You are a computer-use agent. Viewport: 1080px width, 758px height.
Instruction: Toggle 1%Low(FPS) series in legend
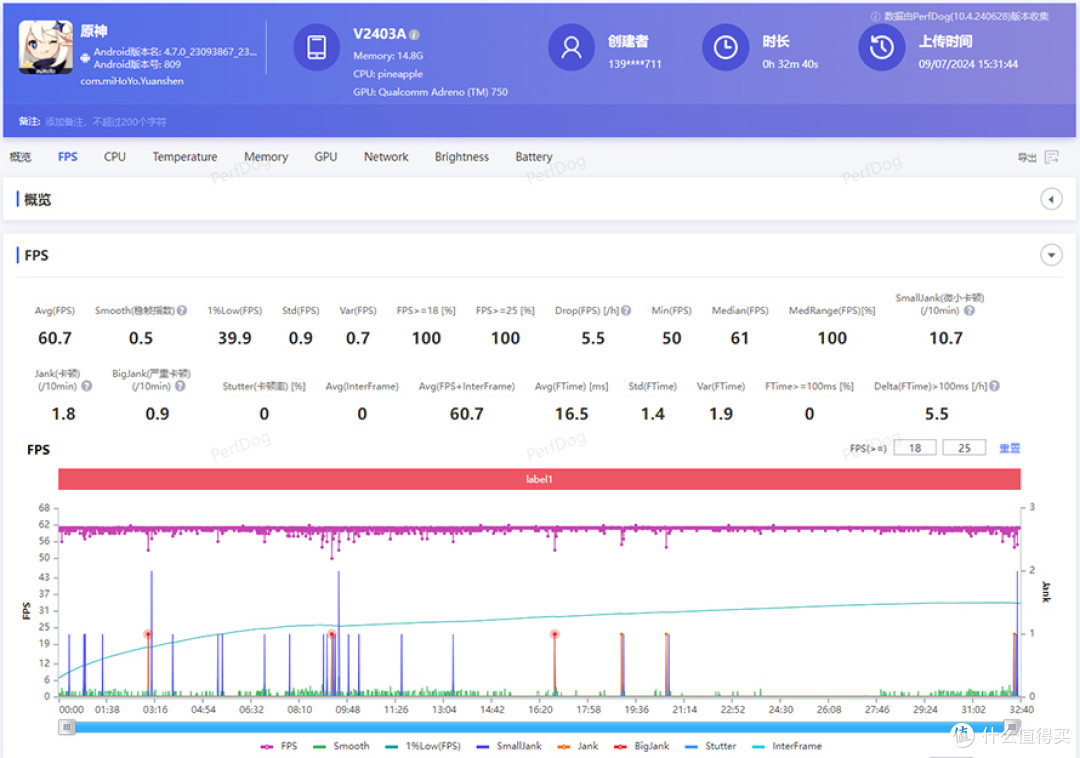[423, 746]
